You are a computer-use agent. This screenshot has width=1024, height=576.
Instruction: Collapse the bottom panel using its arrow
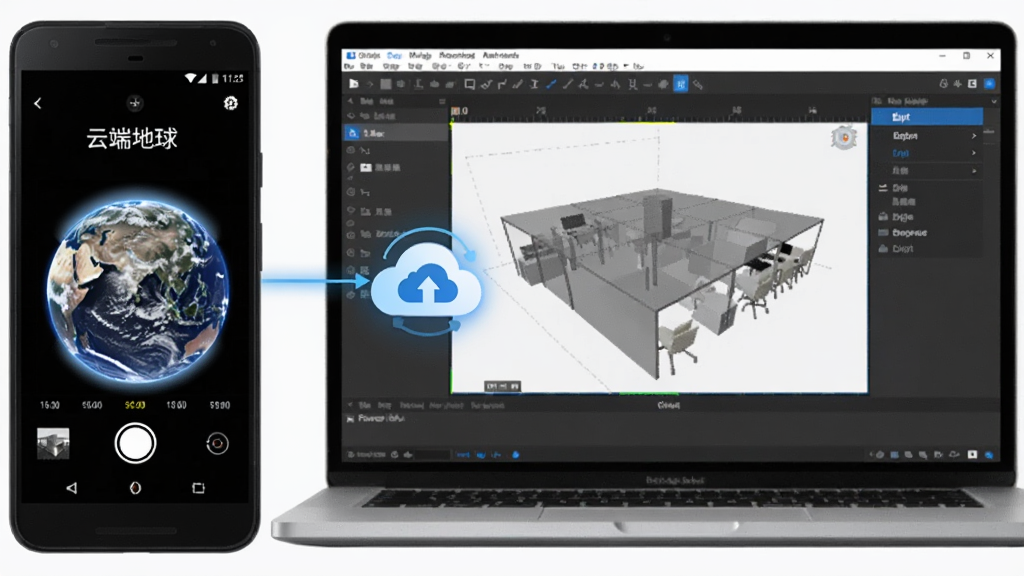tap(350, 405)
